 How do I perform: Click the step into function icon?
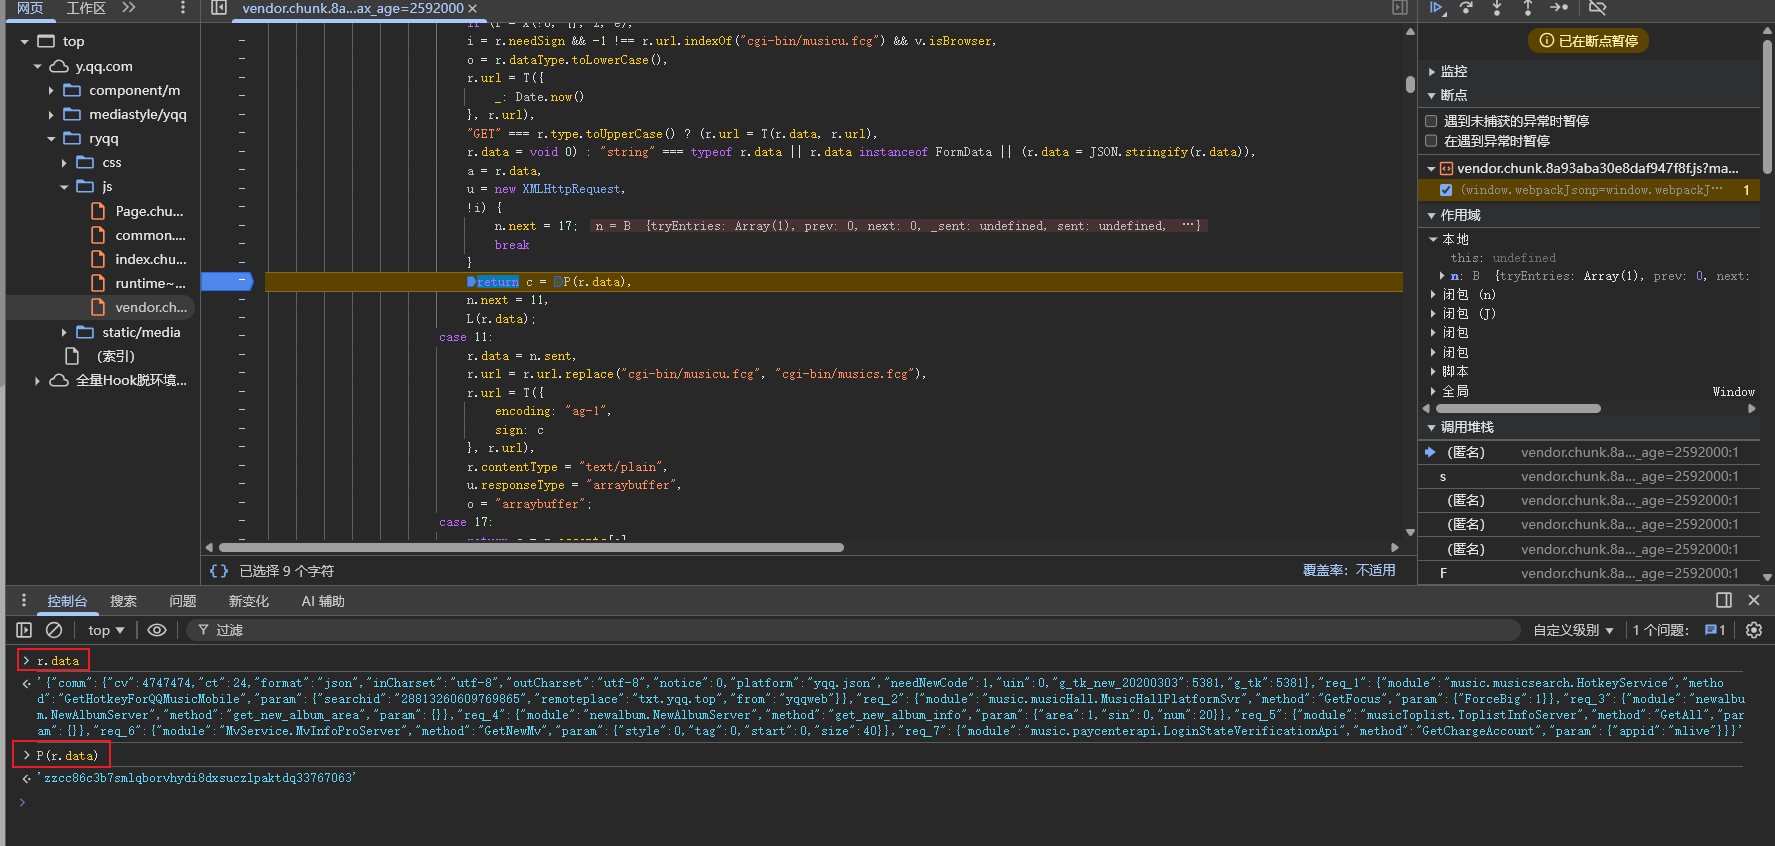[x=1497, y=8]
